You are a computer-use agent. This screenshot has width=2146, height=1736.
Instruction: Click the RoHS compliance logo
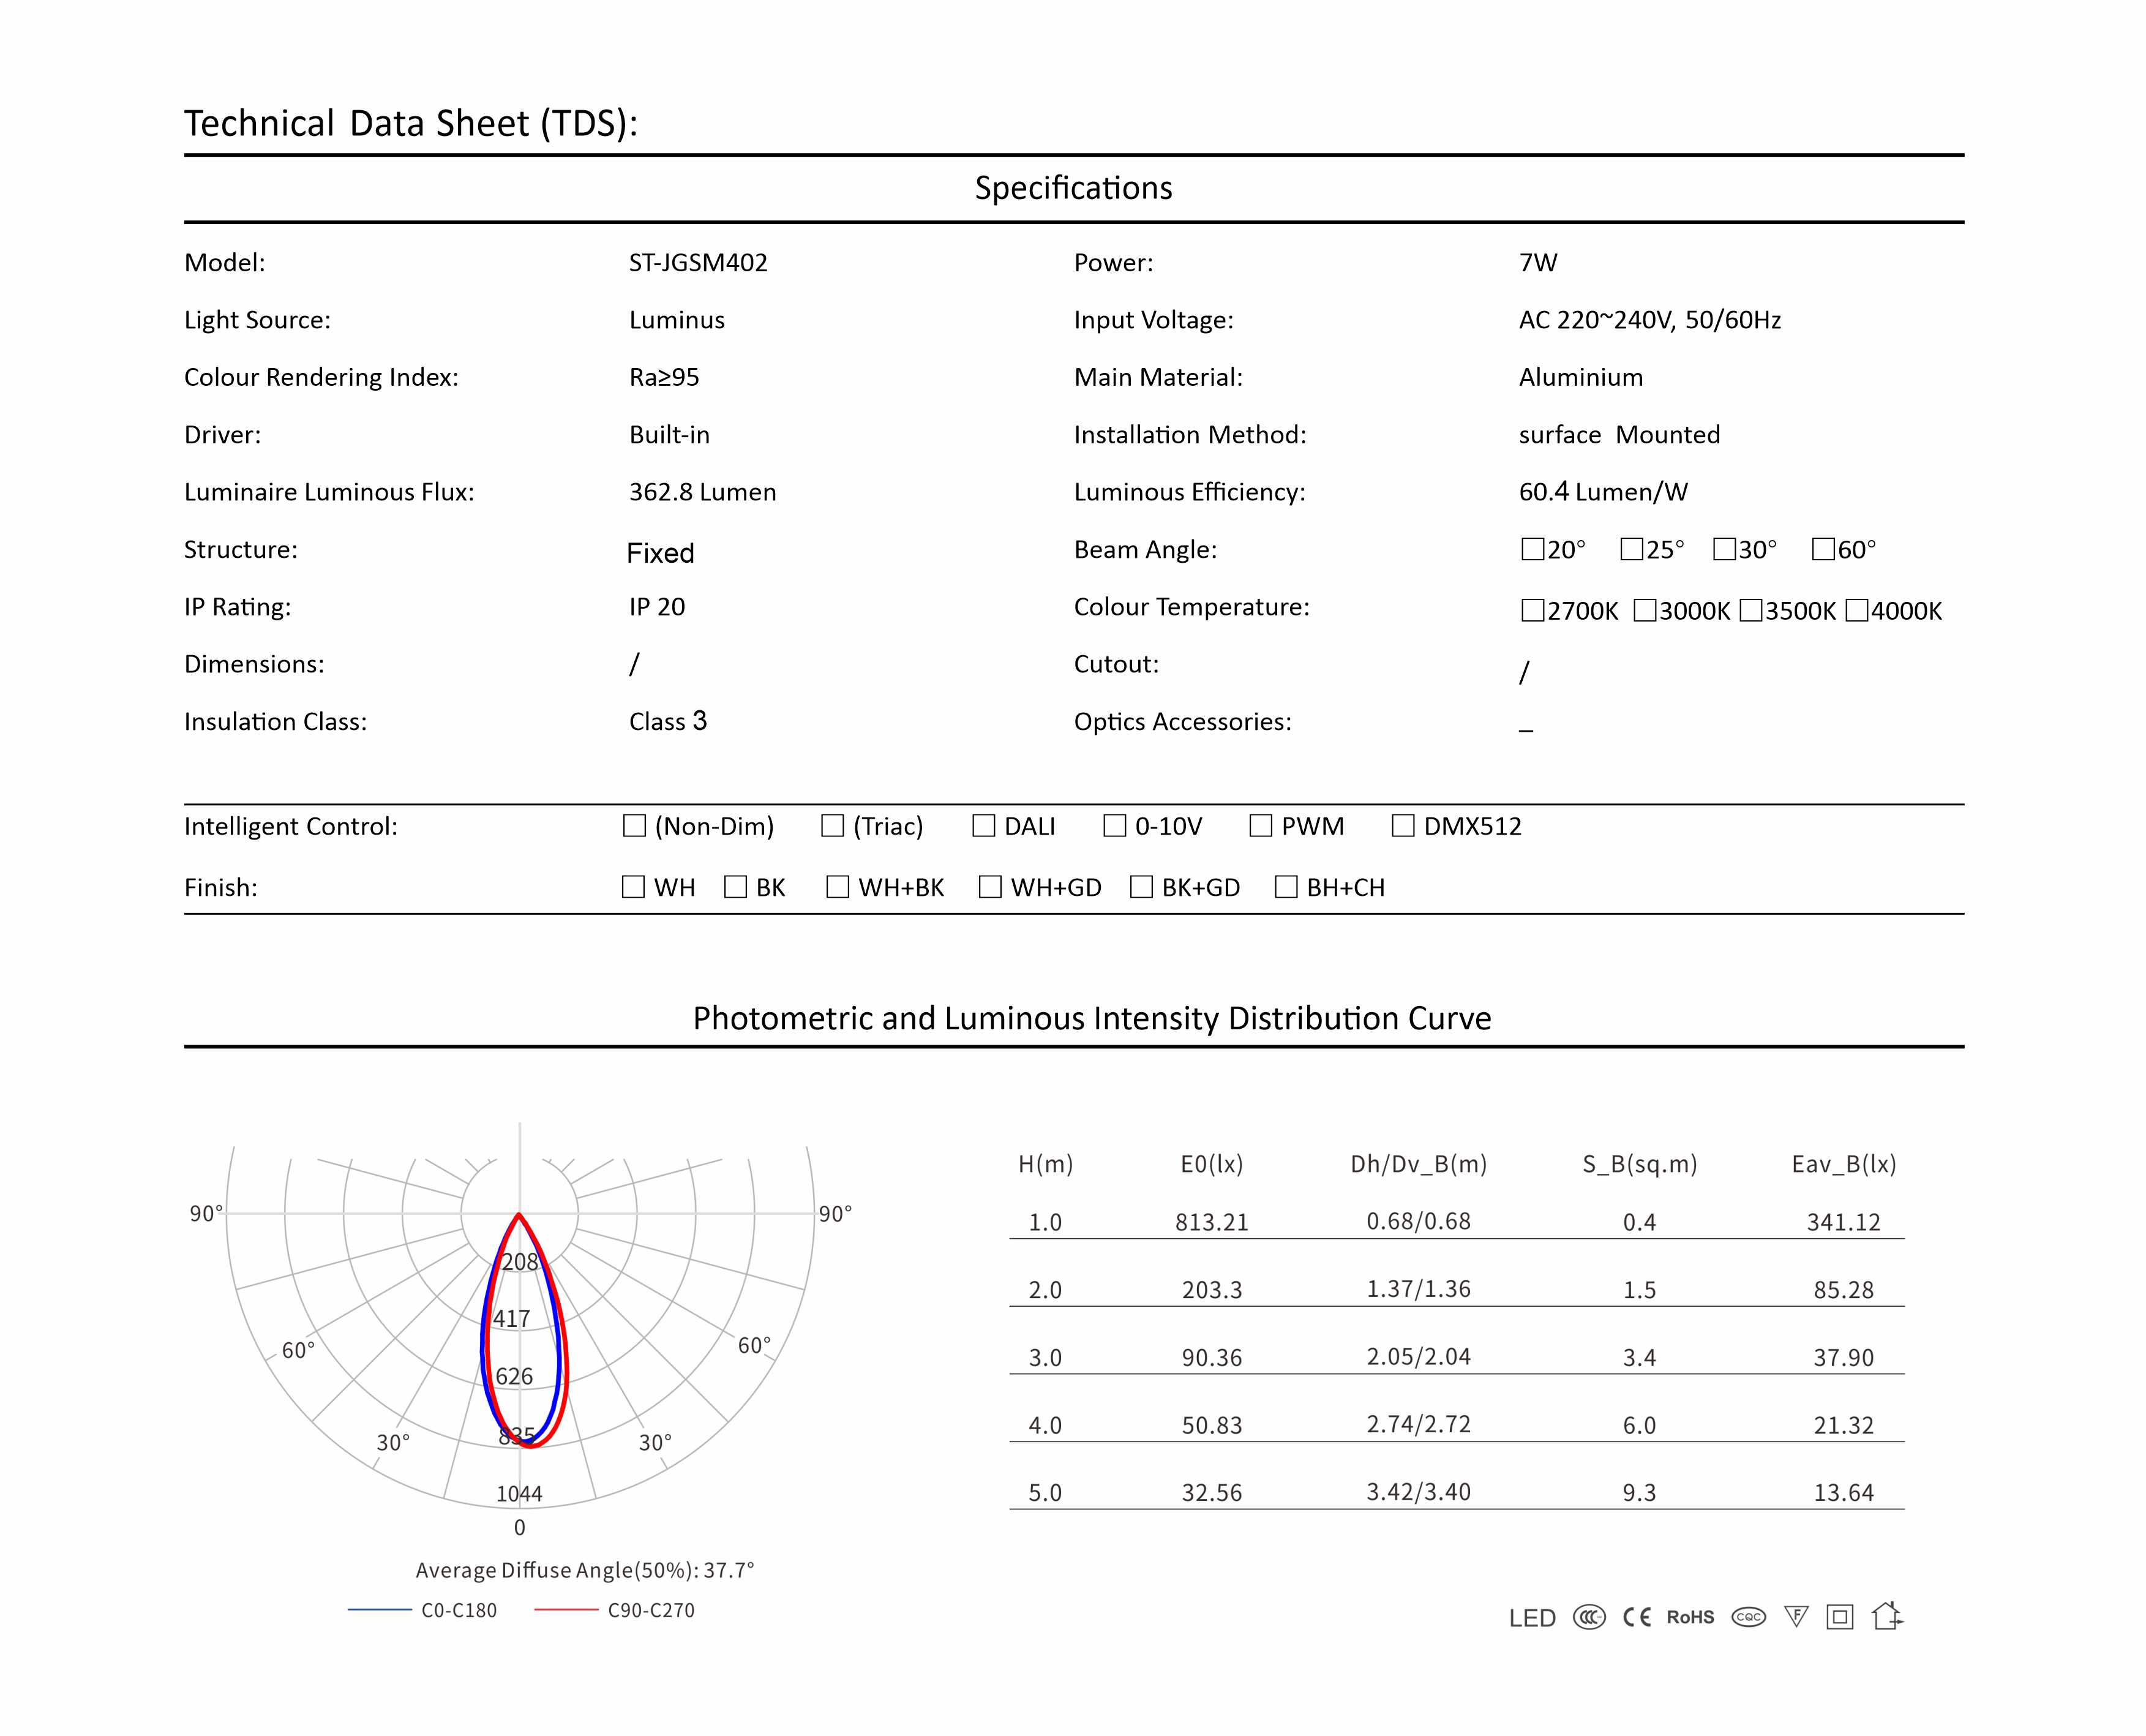tap(1690, 1617)
